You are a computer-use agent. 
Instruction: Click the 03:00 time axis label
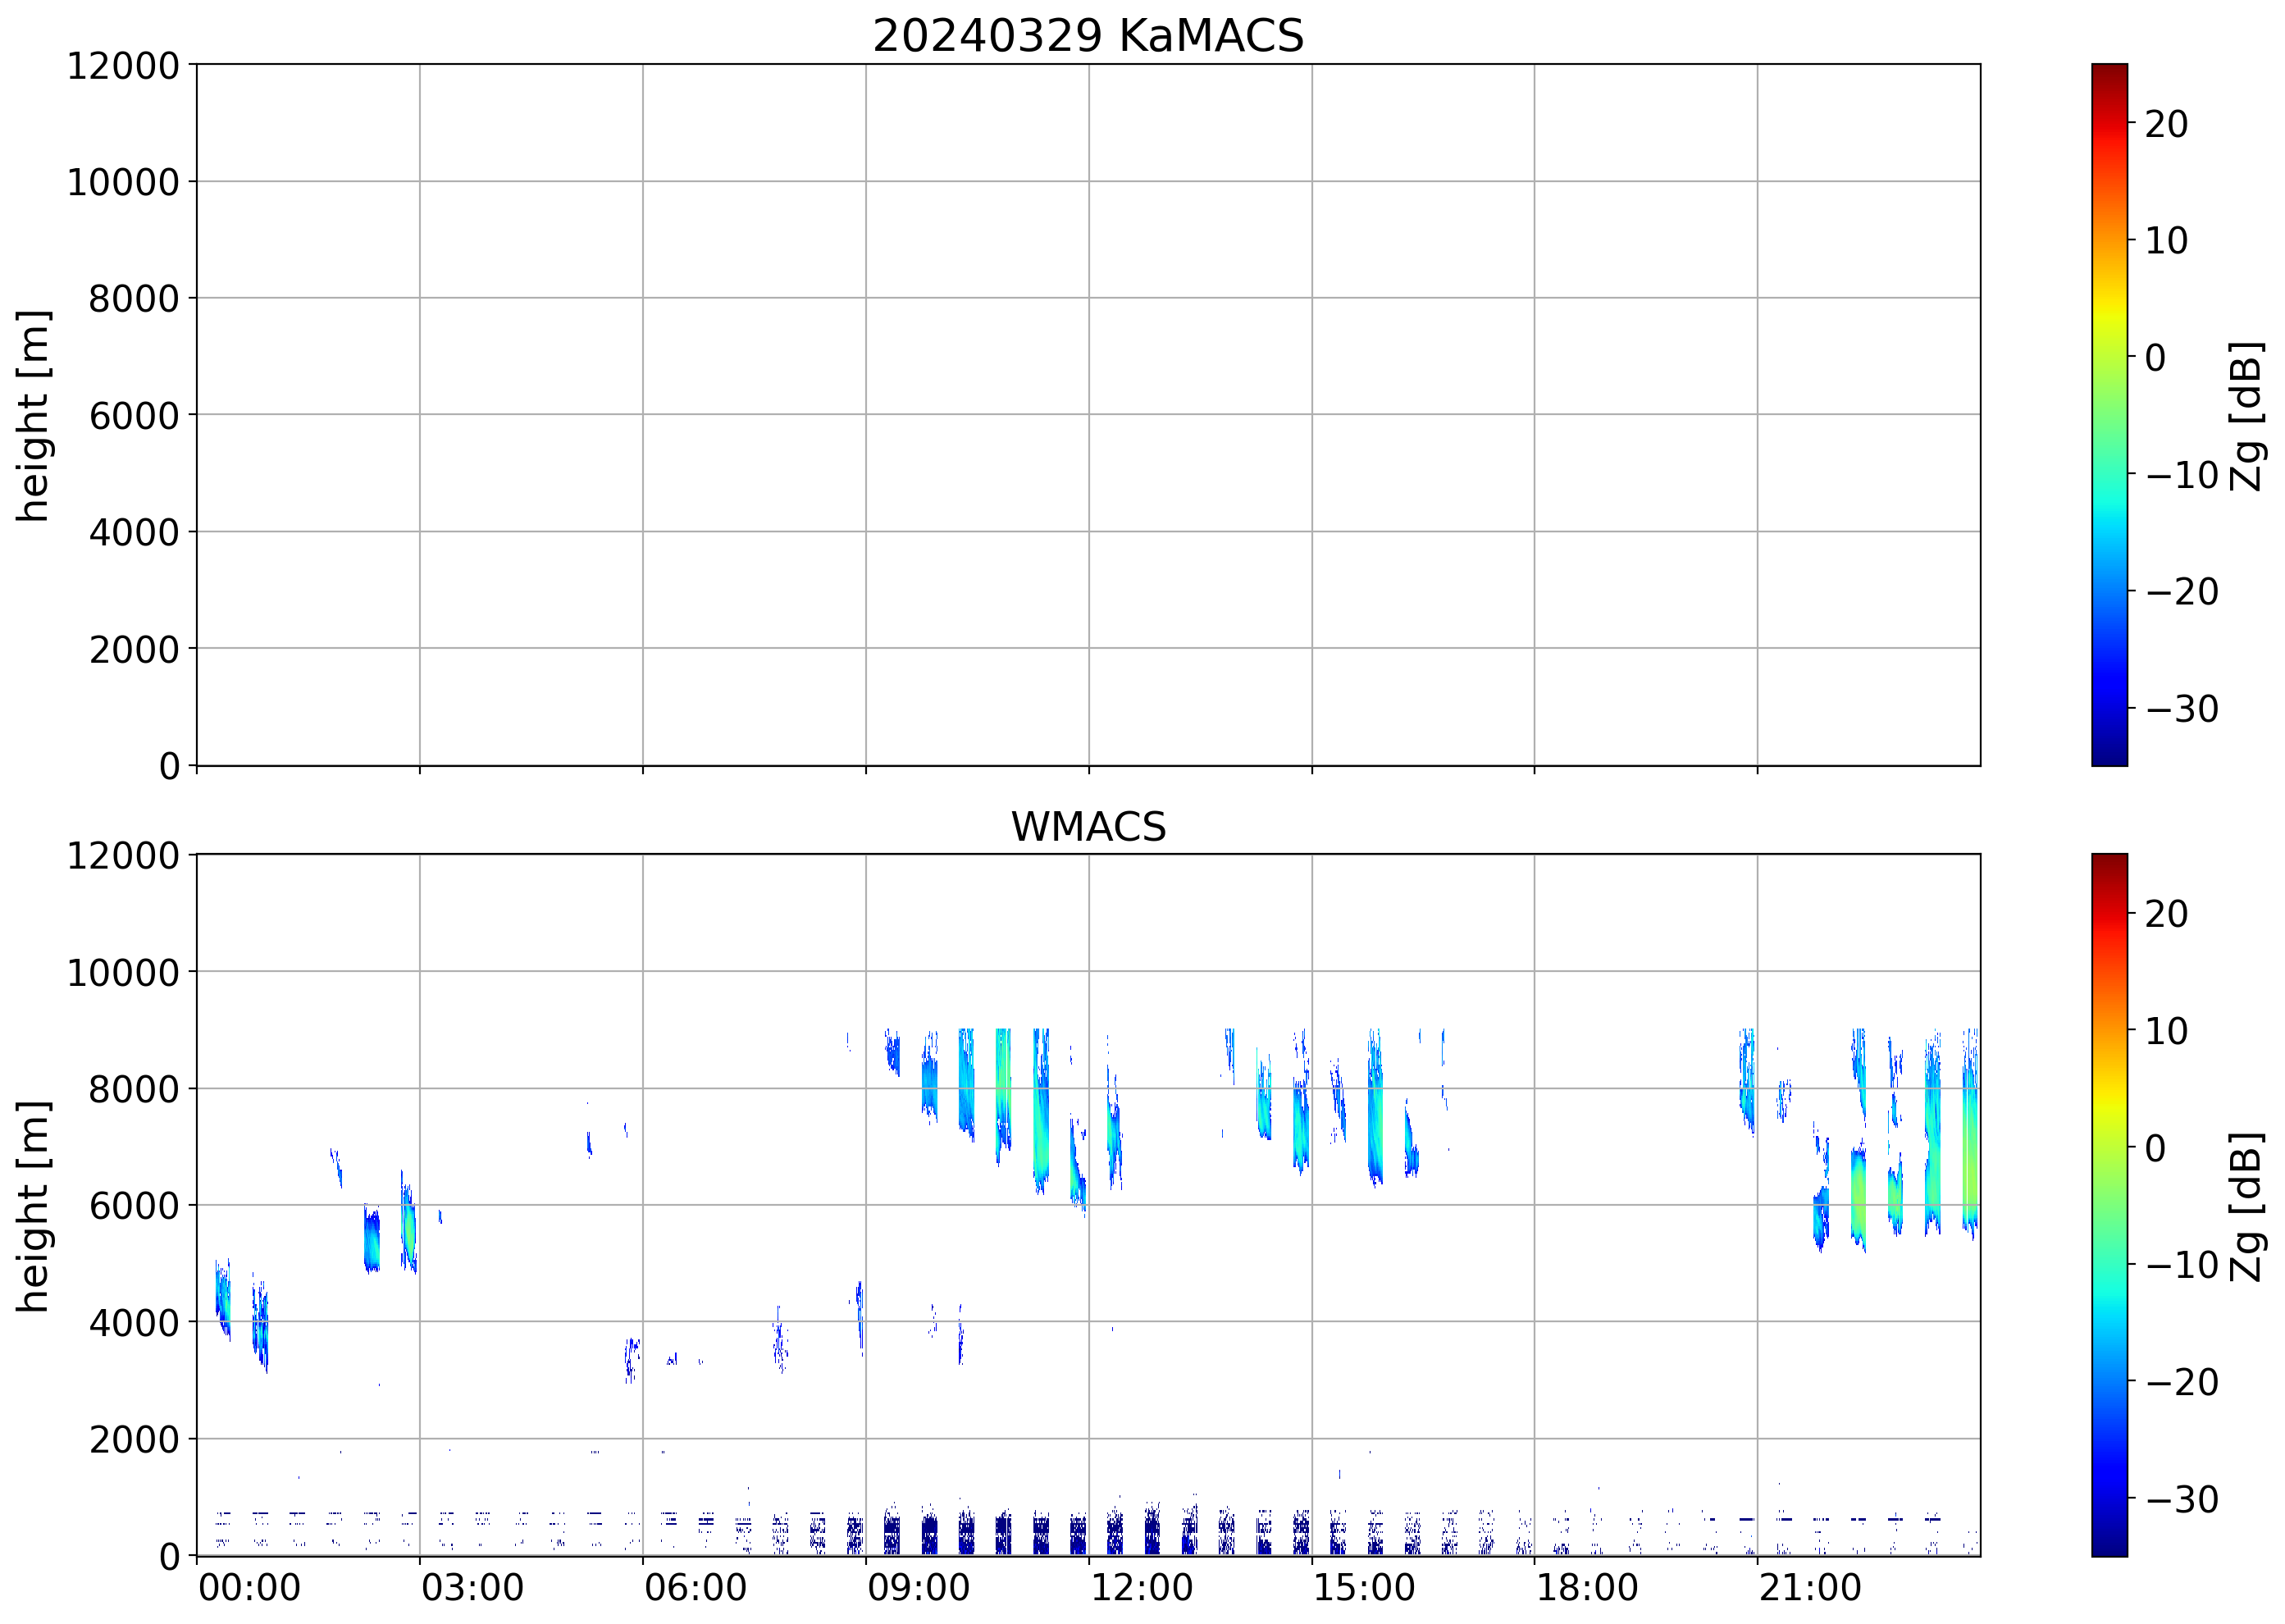coord(472,1588)
